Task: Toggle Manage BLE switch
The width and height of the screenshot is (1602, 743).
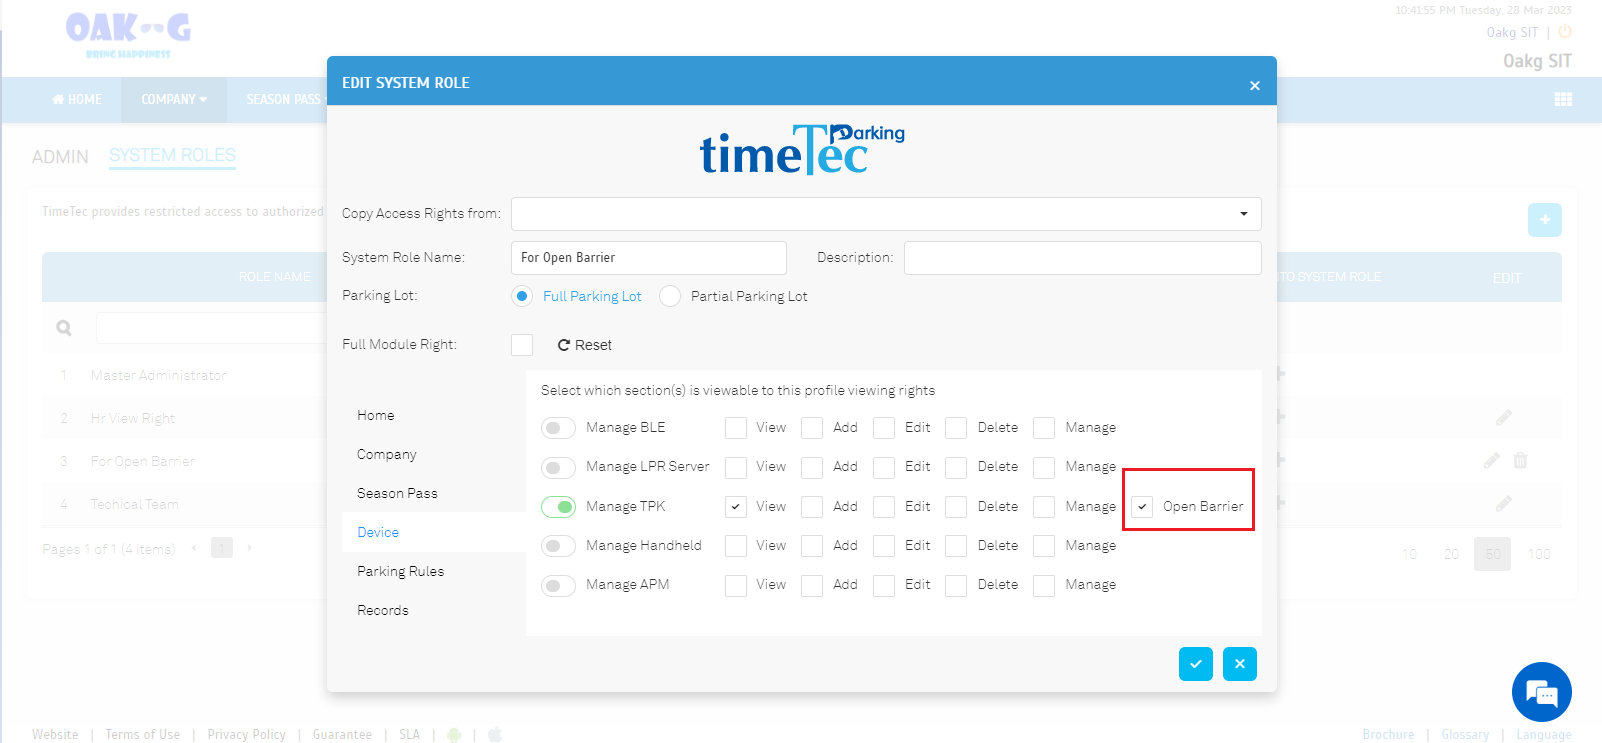Action: (x=558, y=428)
